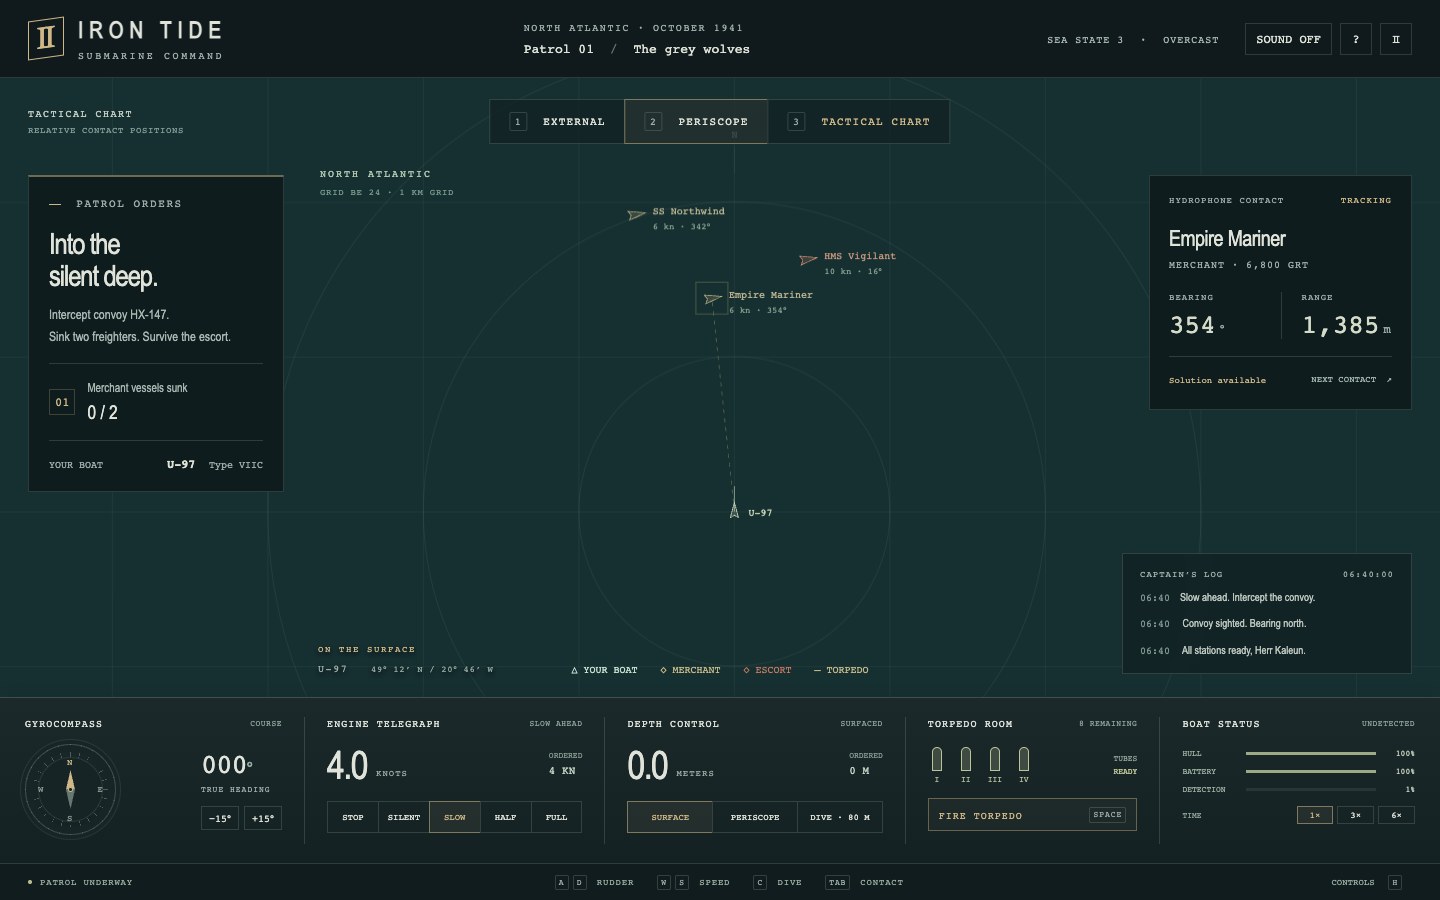This screenshot has height=900, width=1440.
Task: Fire Torpedo button
Action: tap(1032, 814)
